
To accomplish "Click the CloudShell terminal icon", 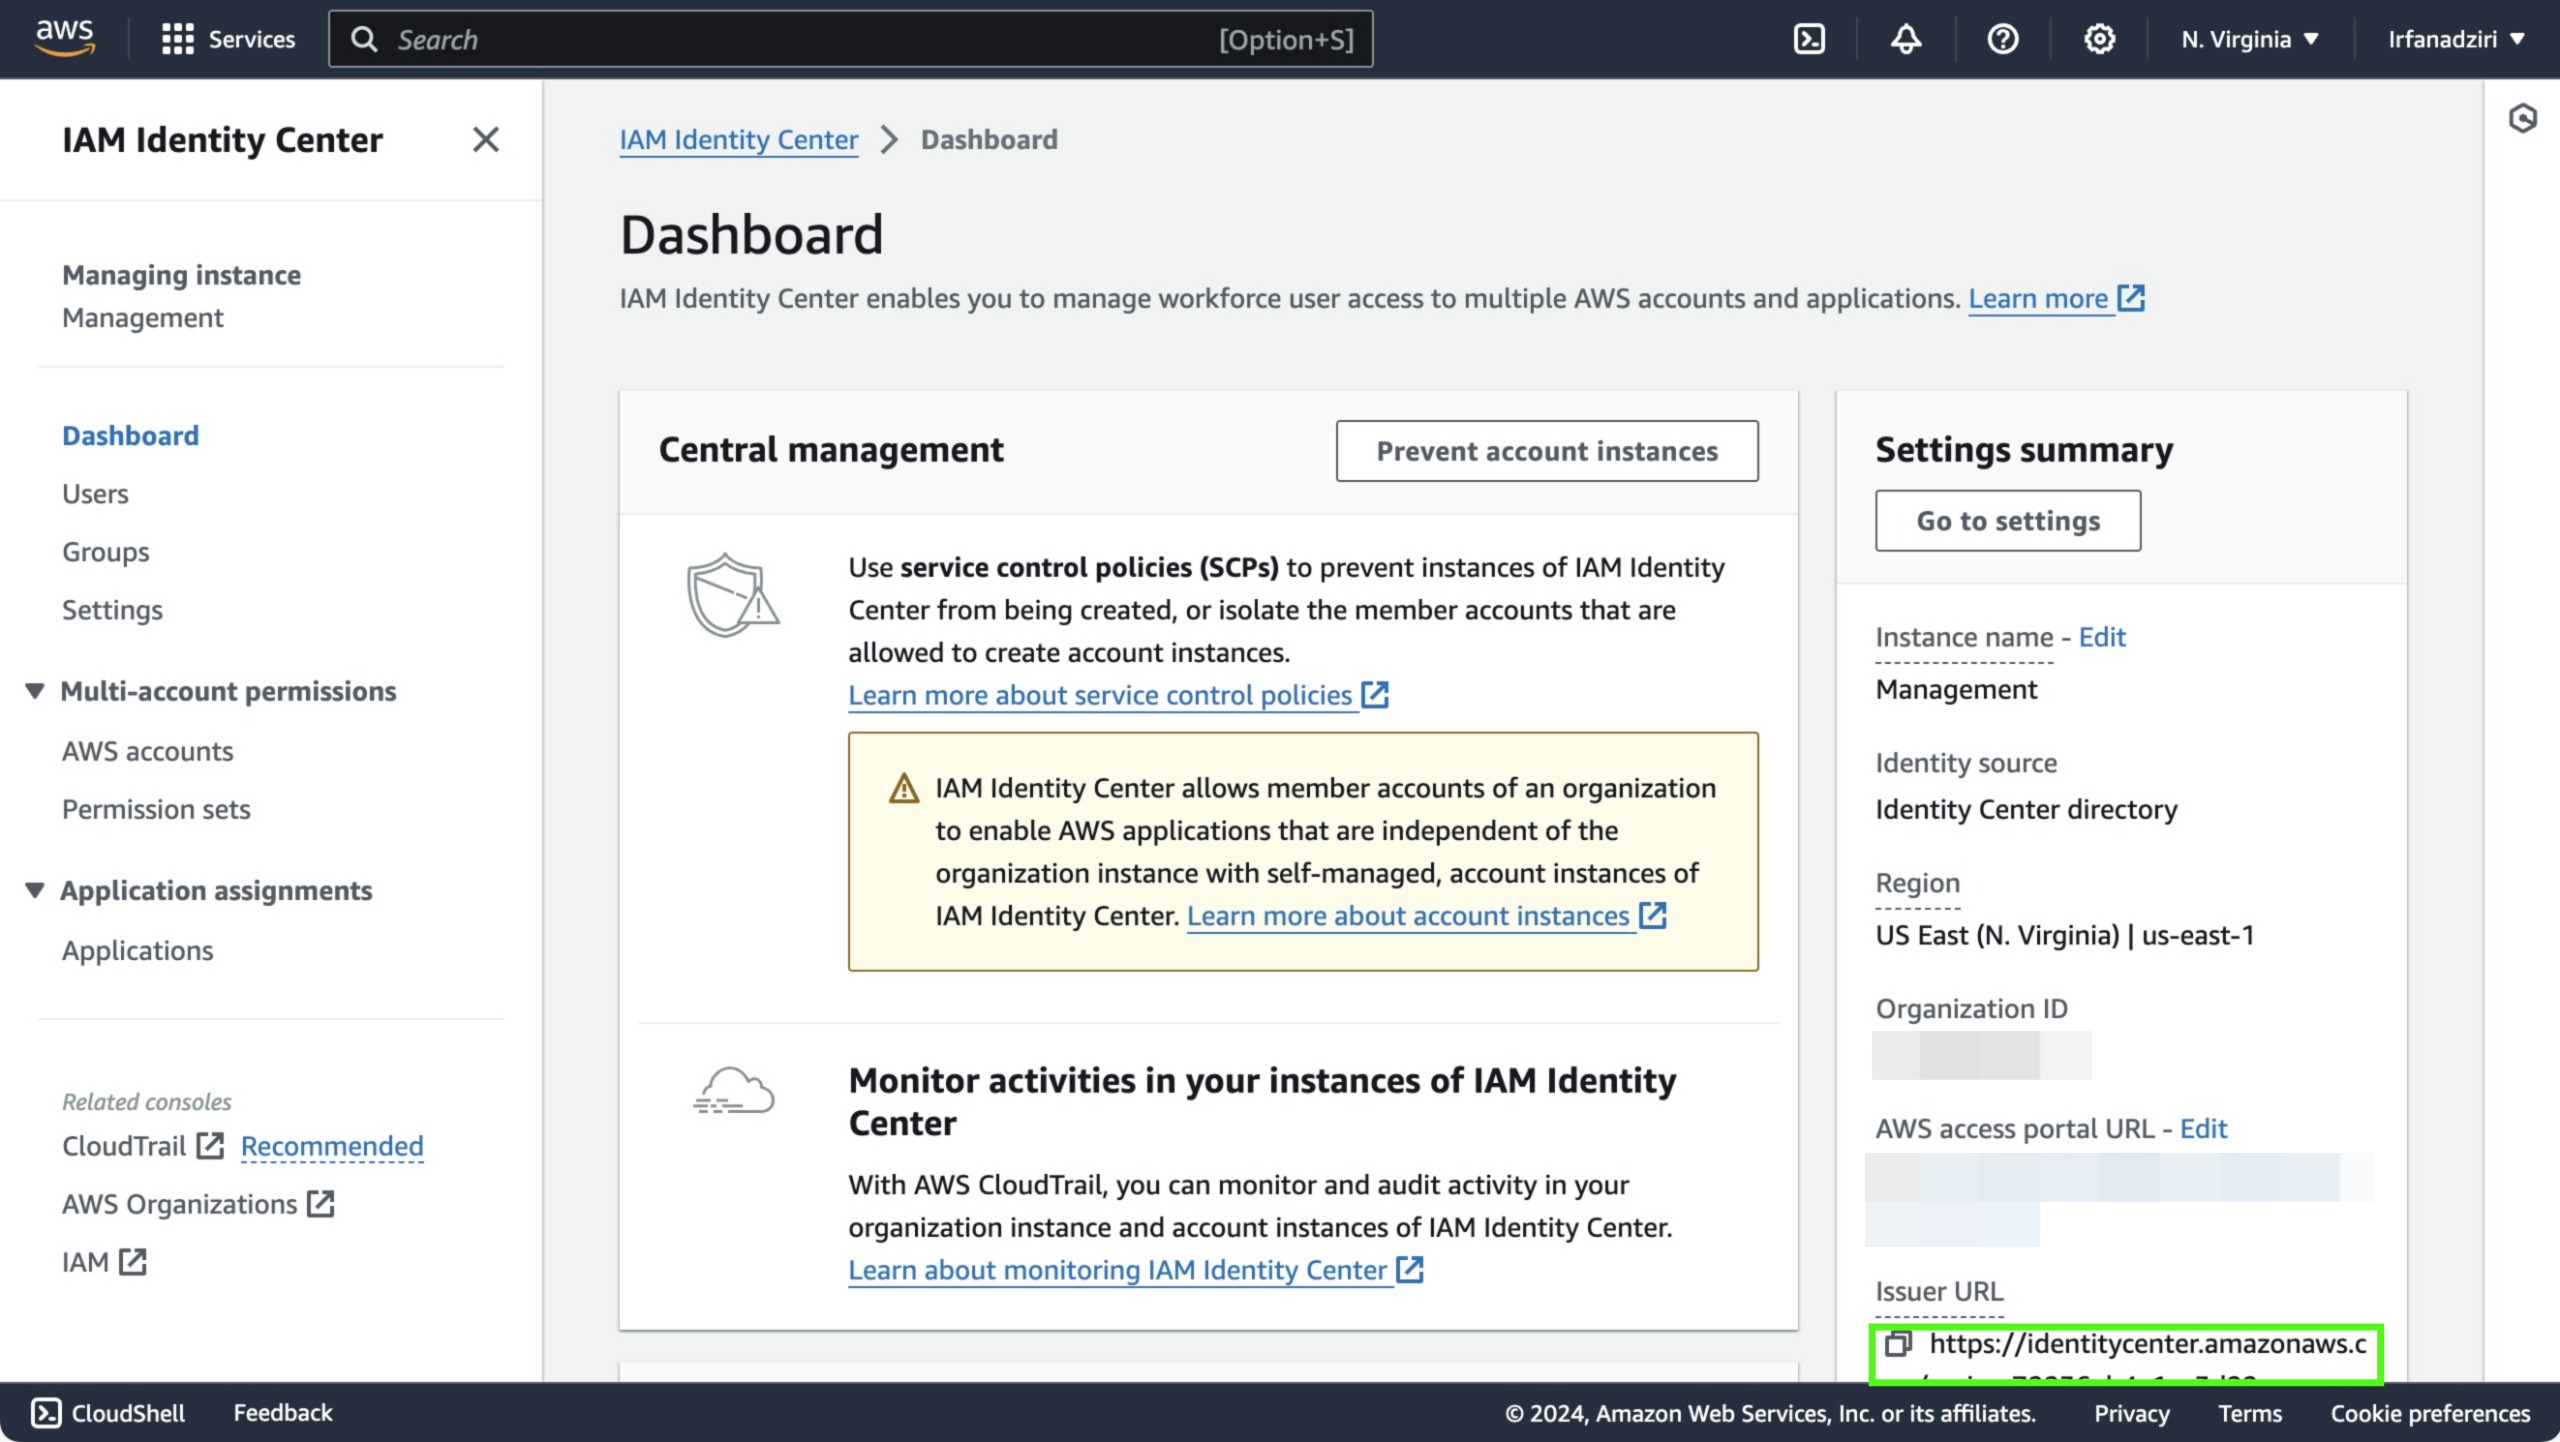I will (x=1809, y=39).
